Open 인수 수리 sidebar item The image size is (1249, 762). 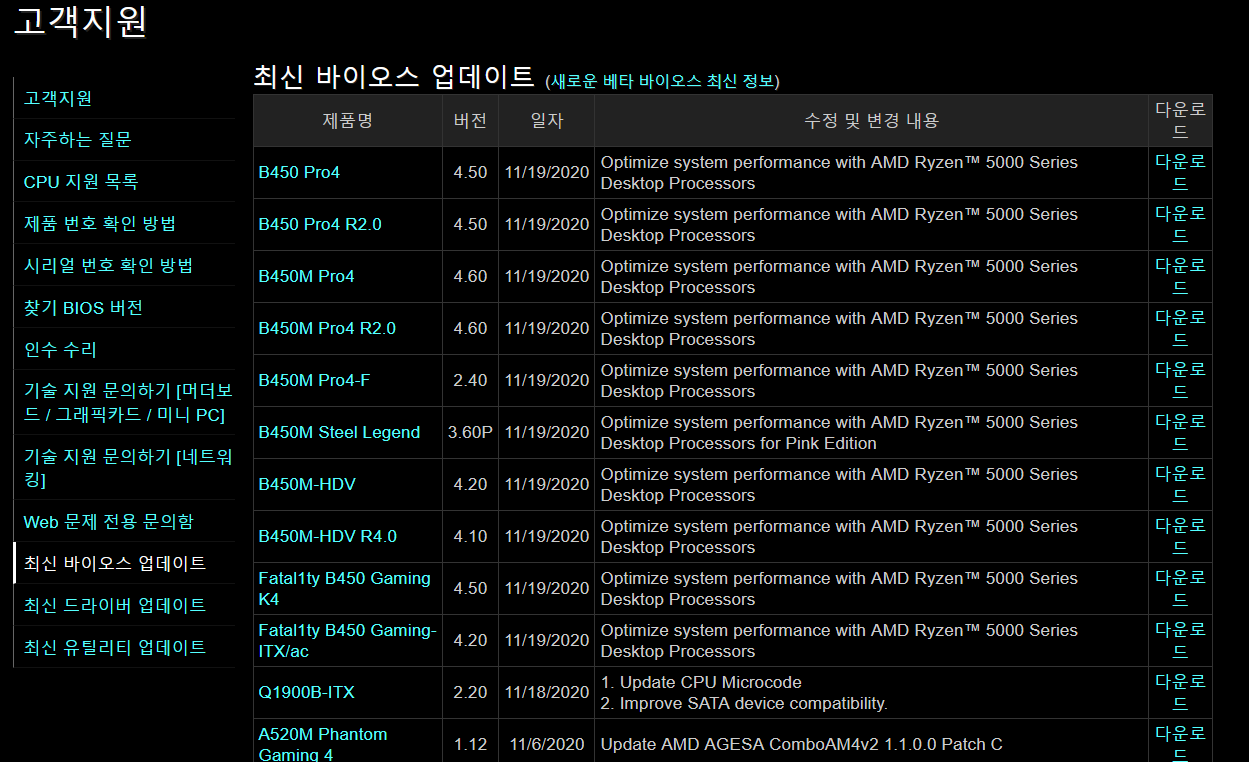(x=60, y=350)
